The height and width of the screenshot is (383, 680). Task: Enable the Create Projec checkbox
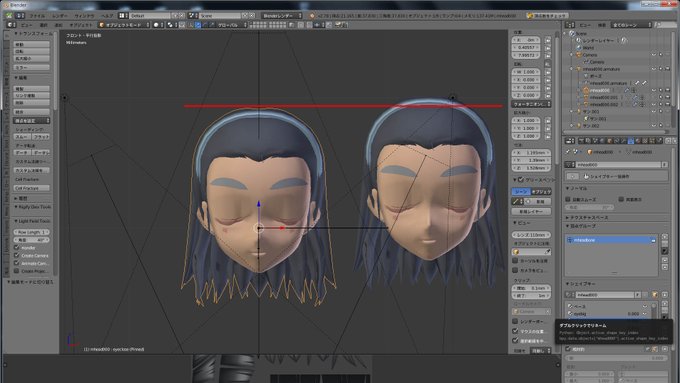click(16, 271)
